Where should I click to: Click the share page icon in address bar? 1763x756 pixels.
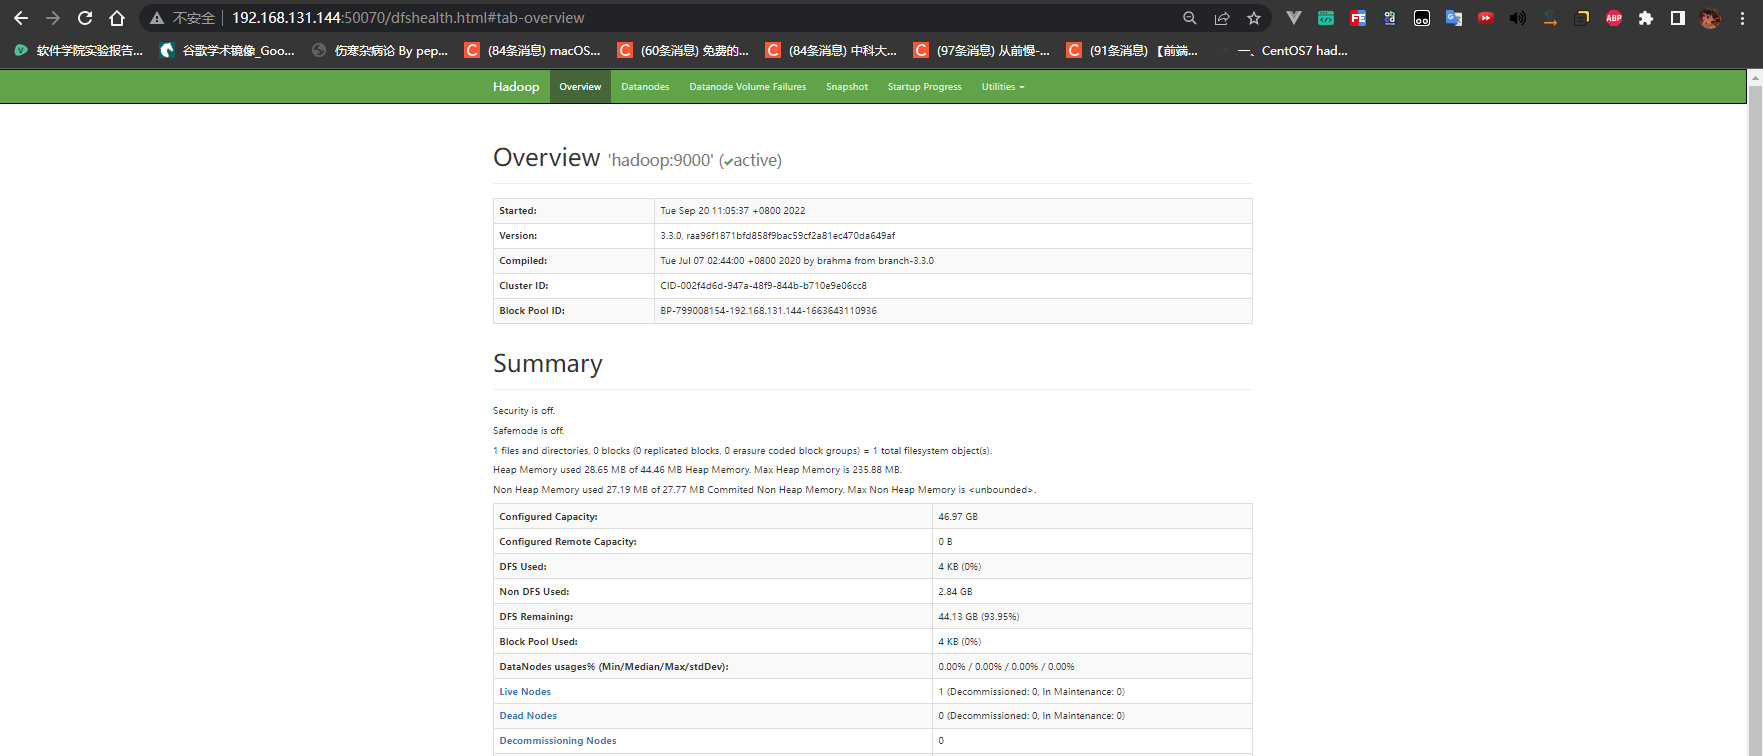pos(1222,18)
